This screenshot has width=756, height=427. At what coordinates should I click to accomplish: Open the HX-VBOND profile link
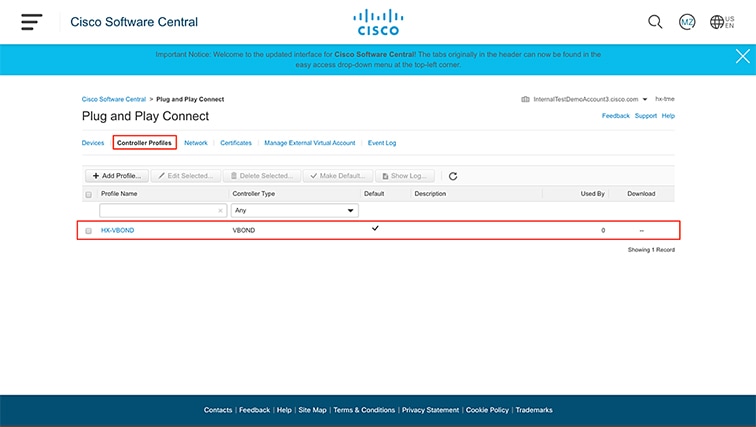tap(118, 230)
